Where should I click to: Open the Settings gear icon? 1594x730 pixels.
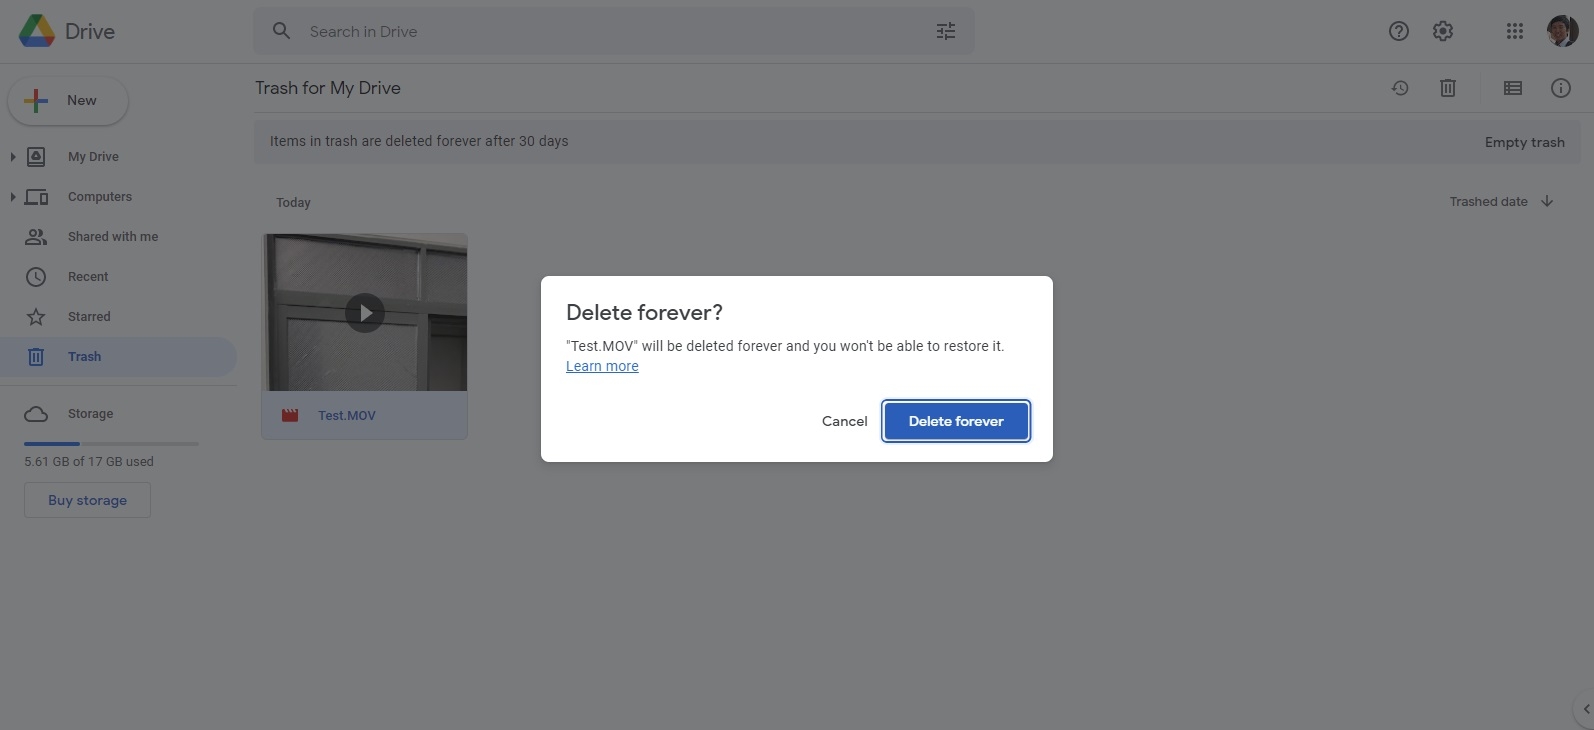(1443, 31)
